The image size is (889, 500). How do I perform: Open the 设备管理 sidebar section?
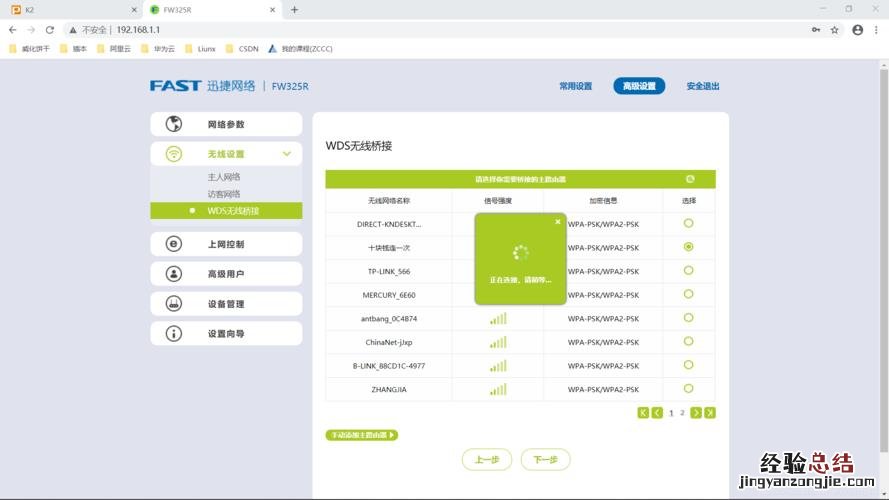(x=226, y=304)
